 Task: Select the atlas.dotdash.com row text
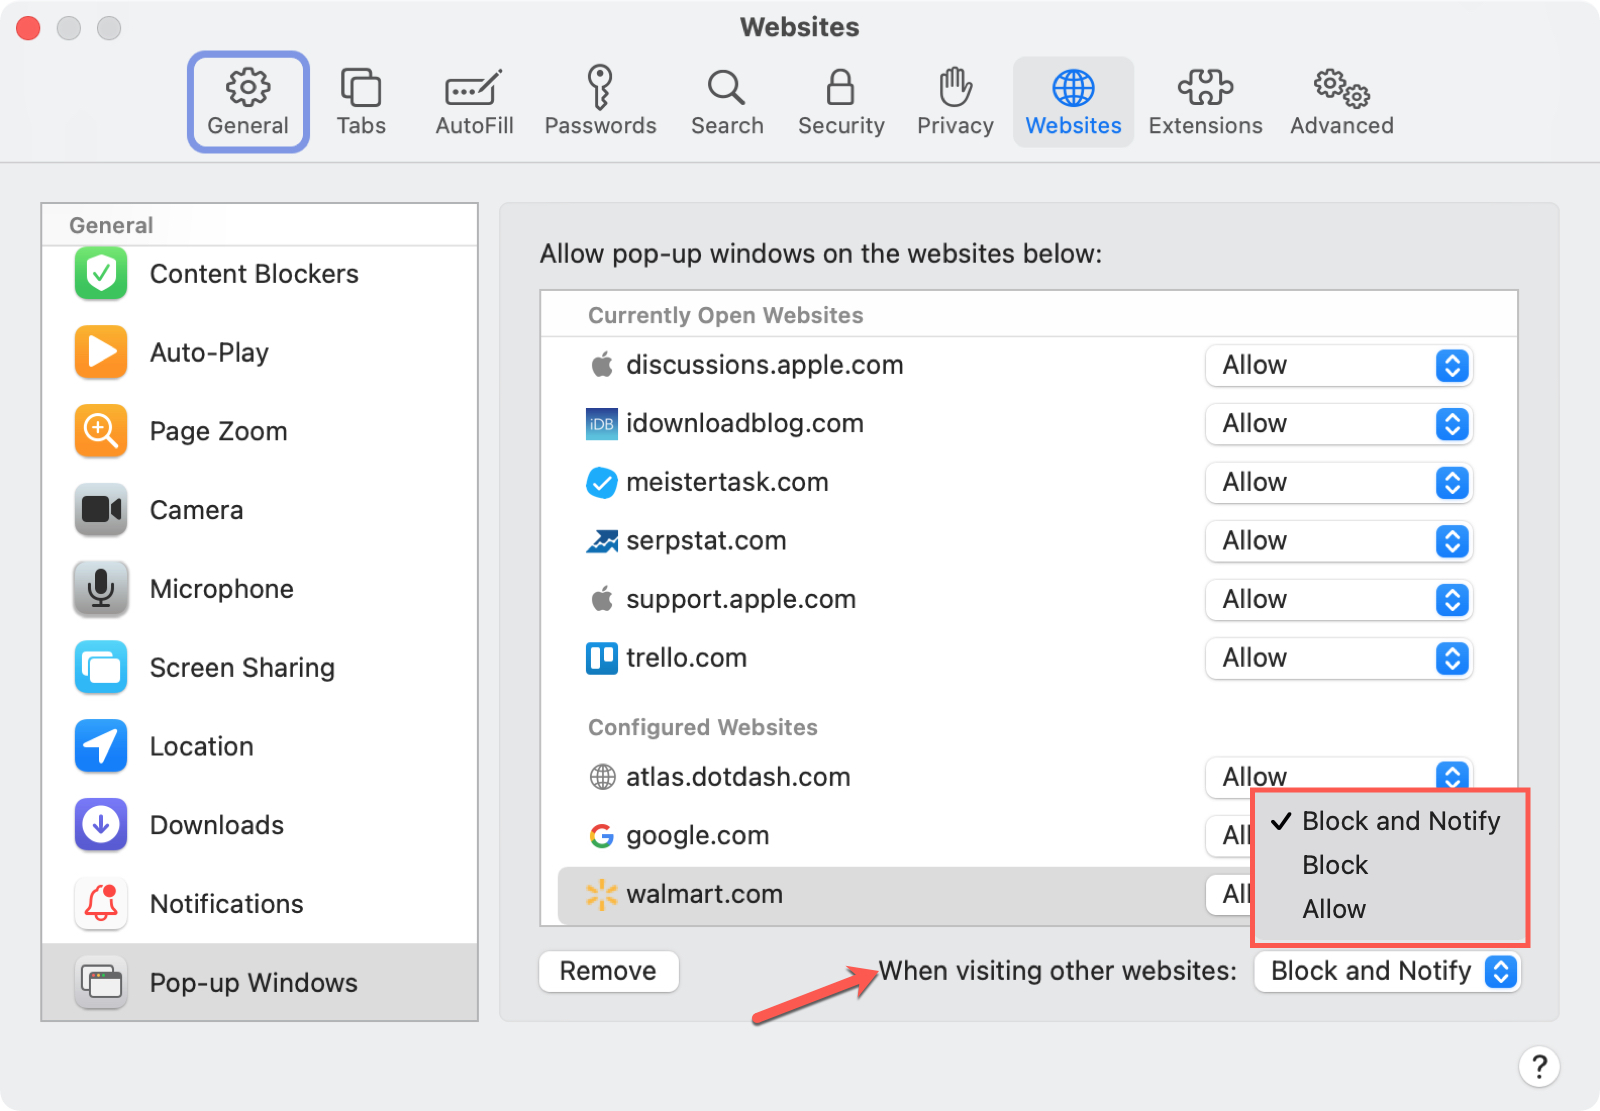(x=738, y=777)
